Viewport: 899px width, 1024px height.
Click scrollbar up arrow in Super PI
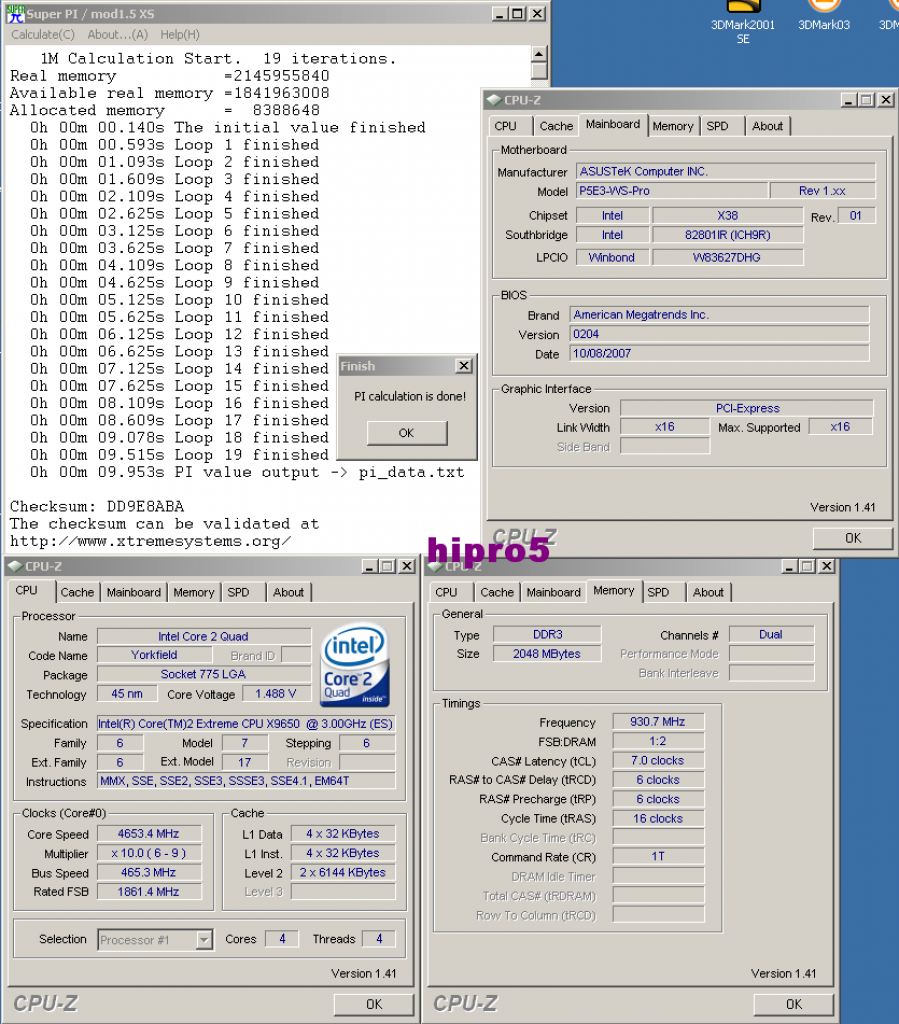539,54
